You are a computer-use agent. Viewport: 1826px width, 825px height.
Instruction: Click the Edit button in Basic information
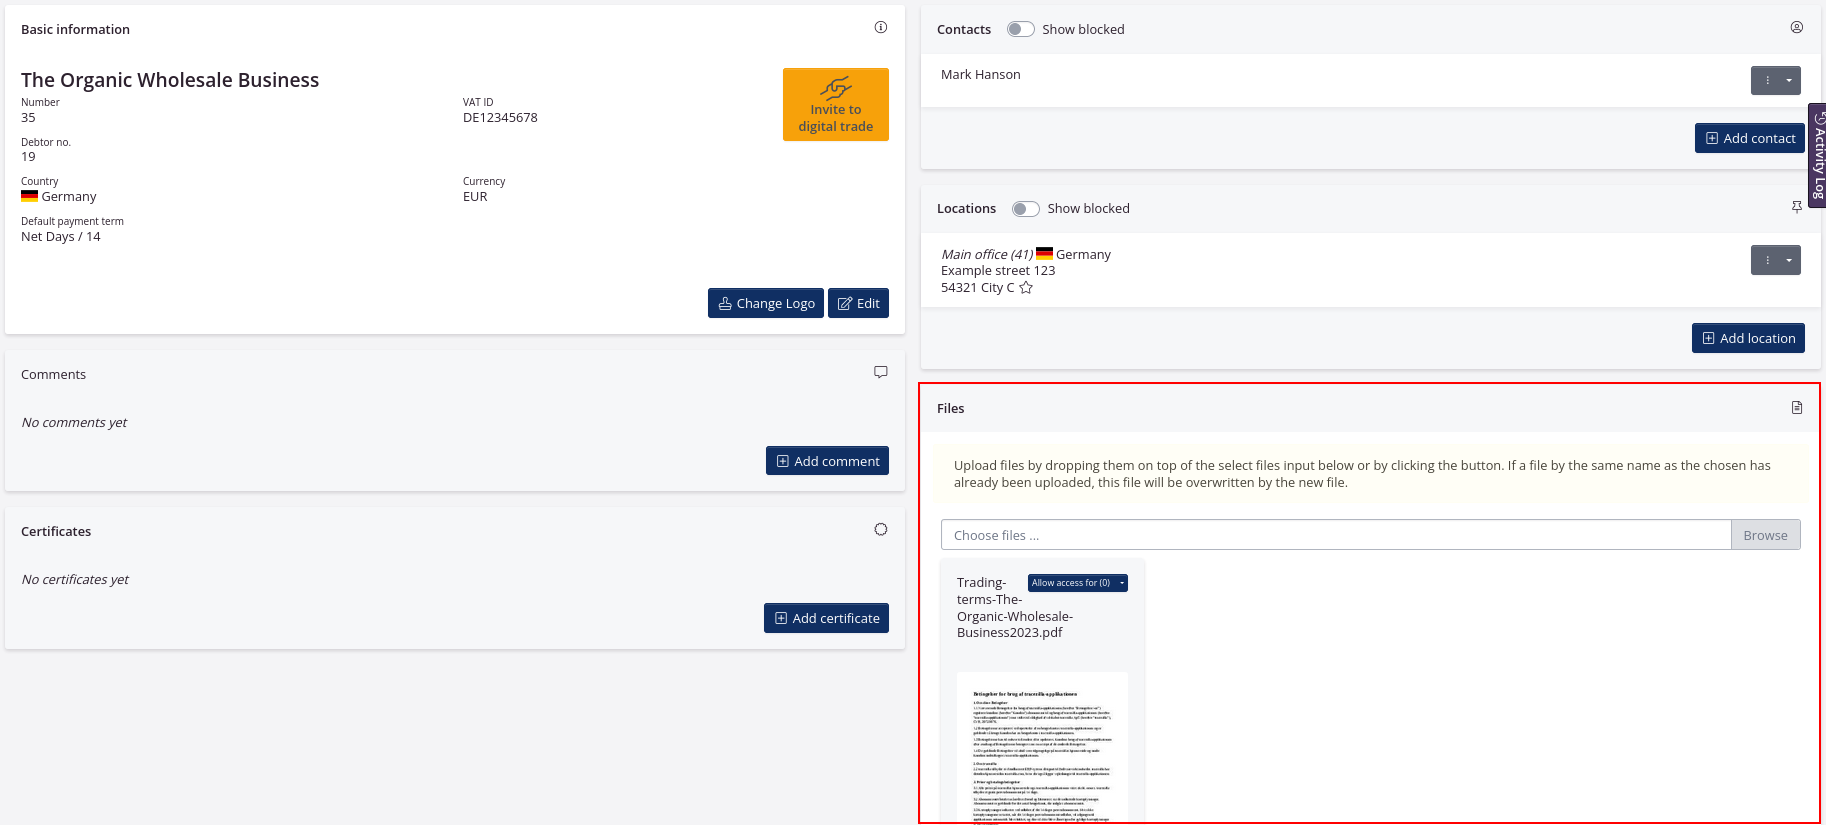(x=858, y=303)
